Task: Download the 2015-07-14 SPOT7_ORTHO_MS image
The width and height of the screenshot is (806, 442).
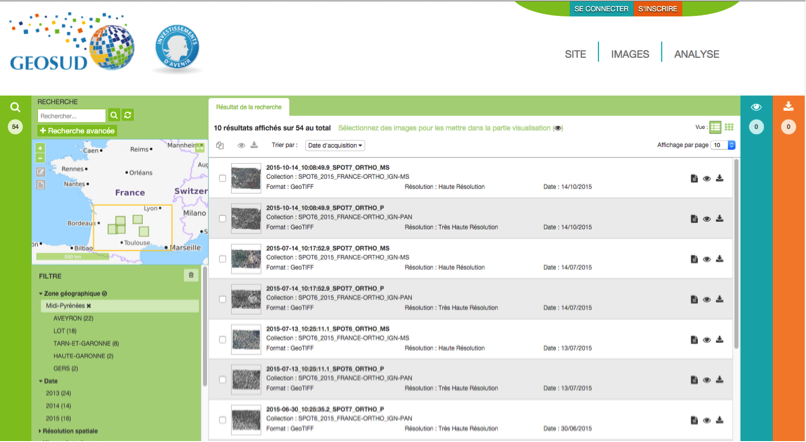Action: point(720,259)
